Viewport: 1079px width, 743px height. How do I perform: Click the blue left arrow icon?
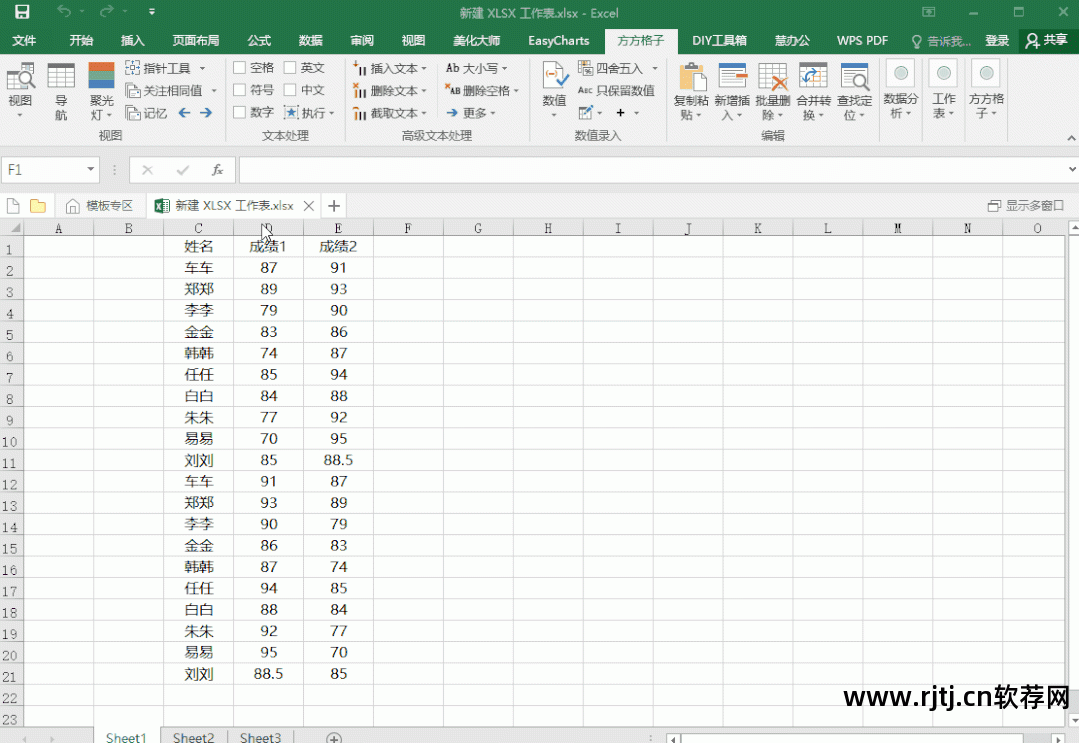184,113
